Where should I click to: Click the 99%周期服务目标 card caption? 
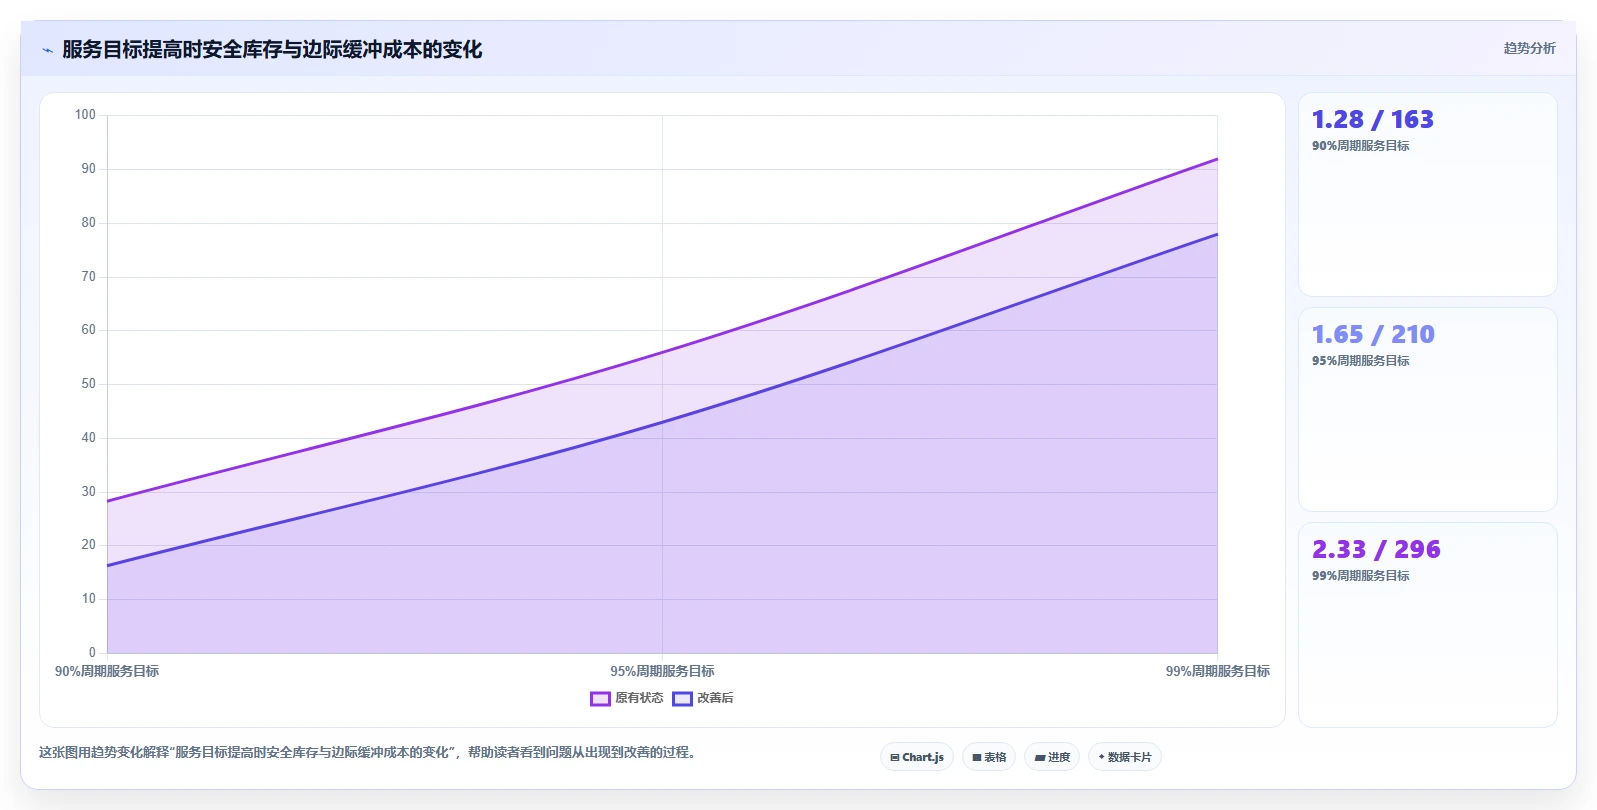tap(1360, 576)
